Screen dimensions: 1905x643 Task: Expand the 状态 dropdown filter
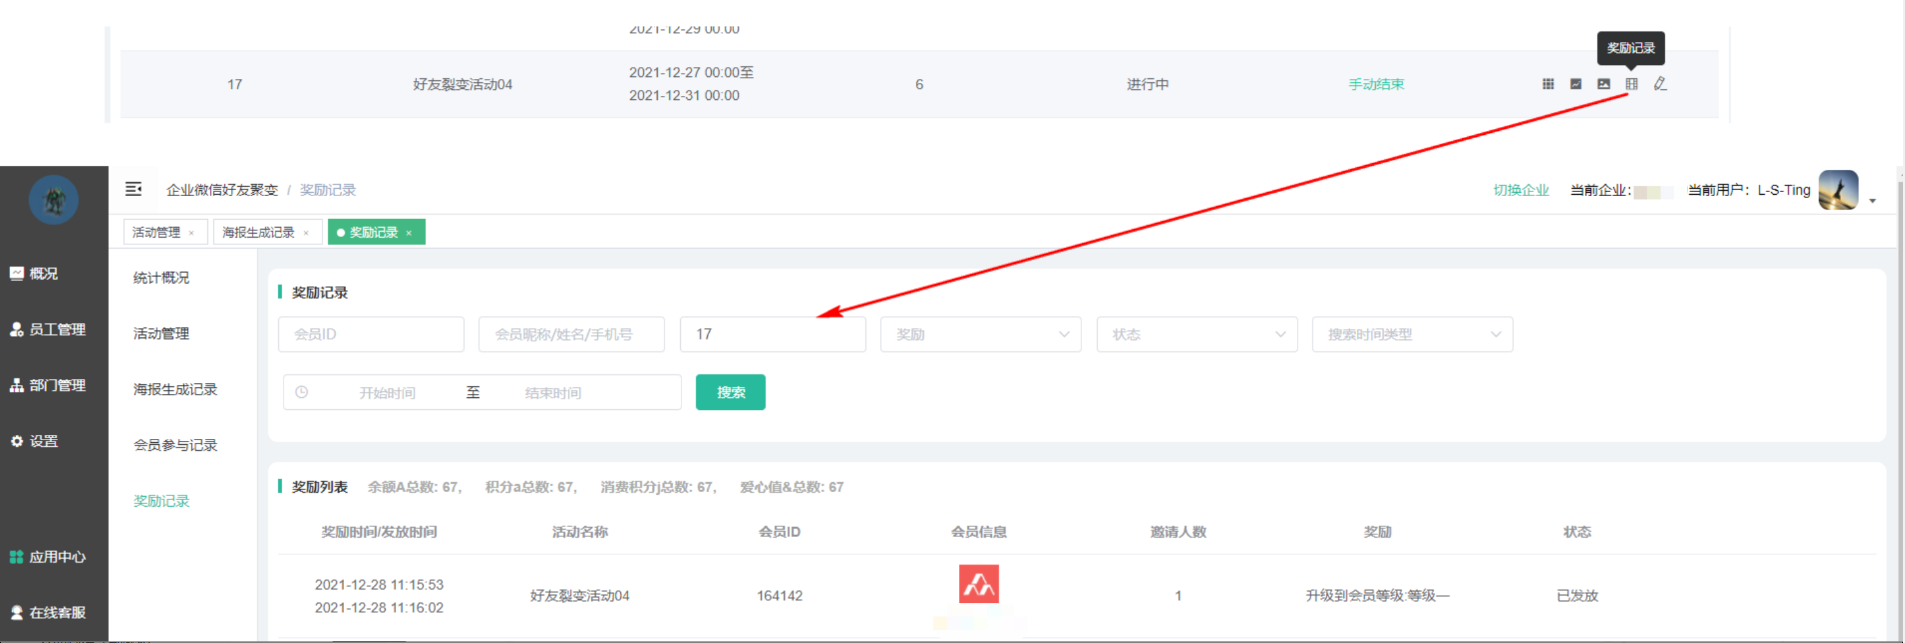click(x=1196, y=334)
